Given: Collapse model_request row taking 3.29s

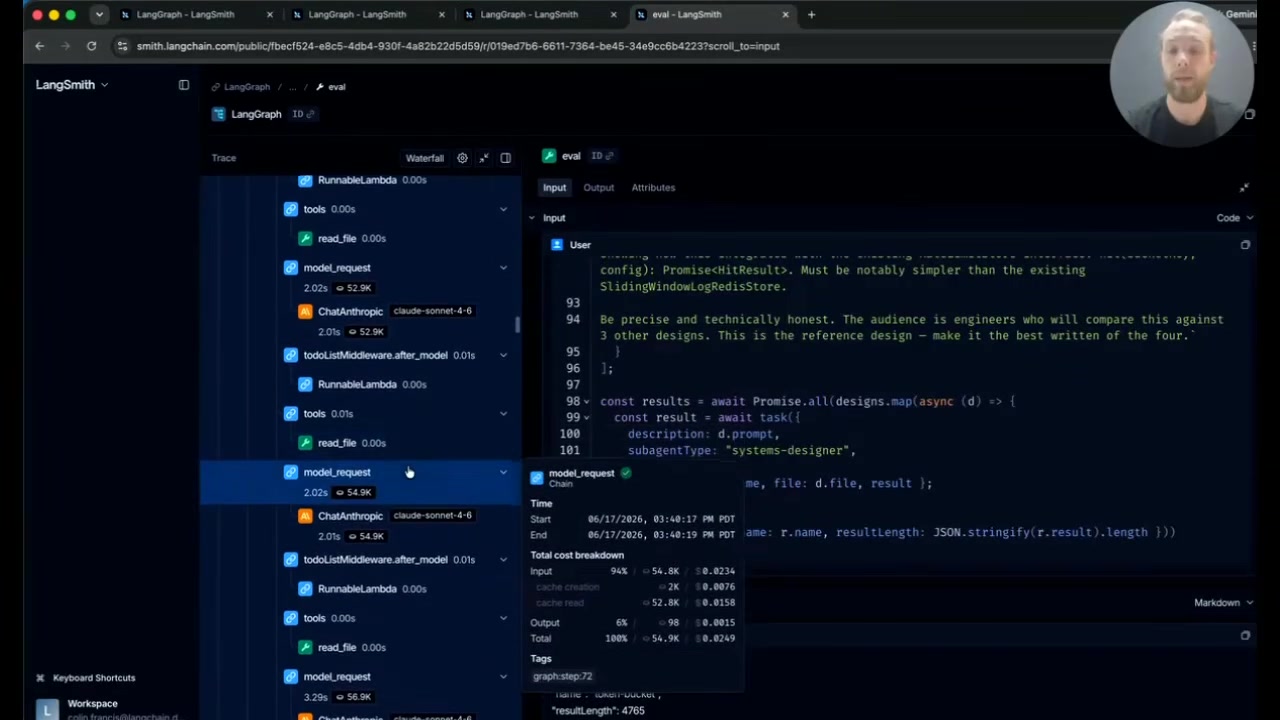Looking at the screenshot, I should point(503,677).
